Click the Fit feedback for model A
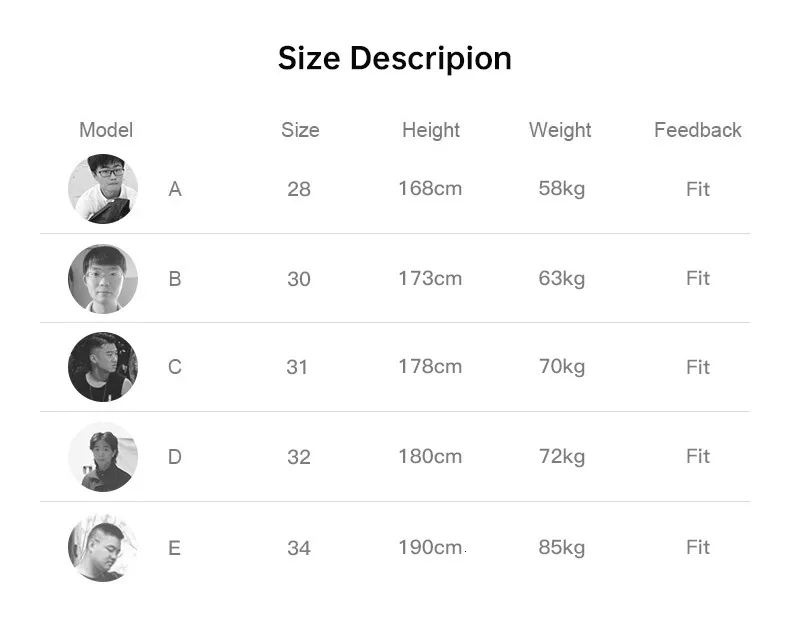790x636 pixels. (698, 189)
